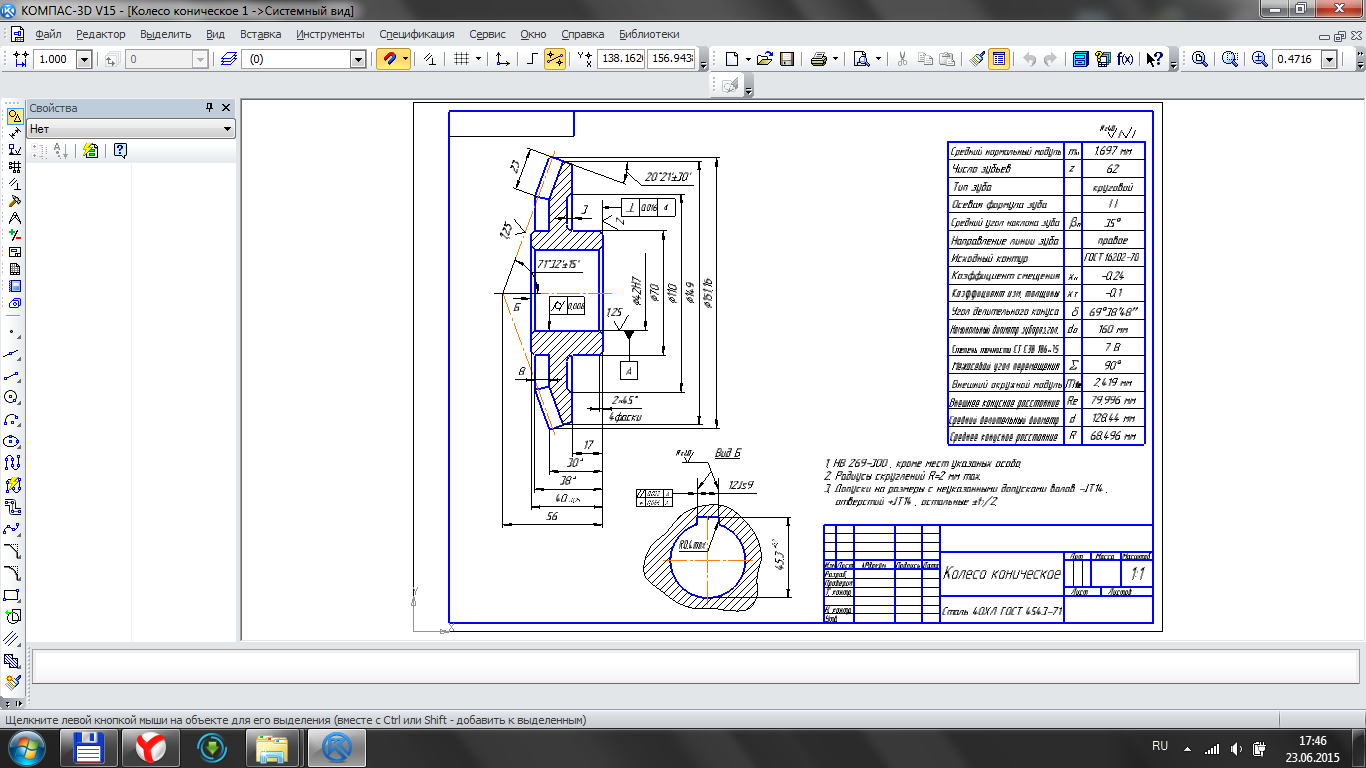Toggle the snap magnet button
Screen dimensions: 1366x768
[x=388, y=59]
